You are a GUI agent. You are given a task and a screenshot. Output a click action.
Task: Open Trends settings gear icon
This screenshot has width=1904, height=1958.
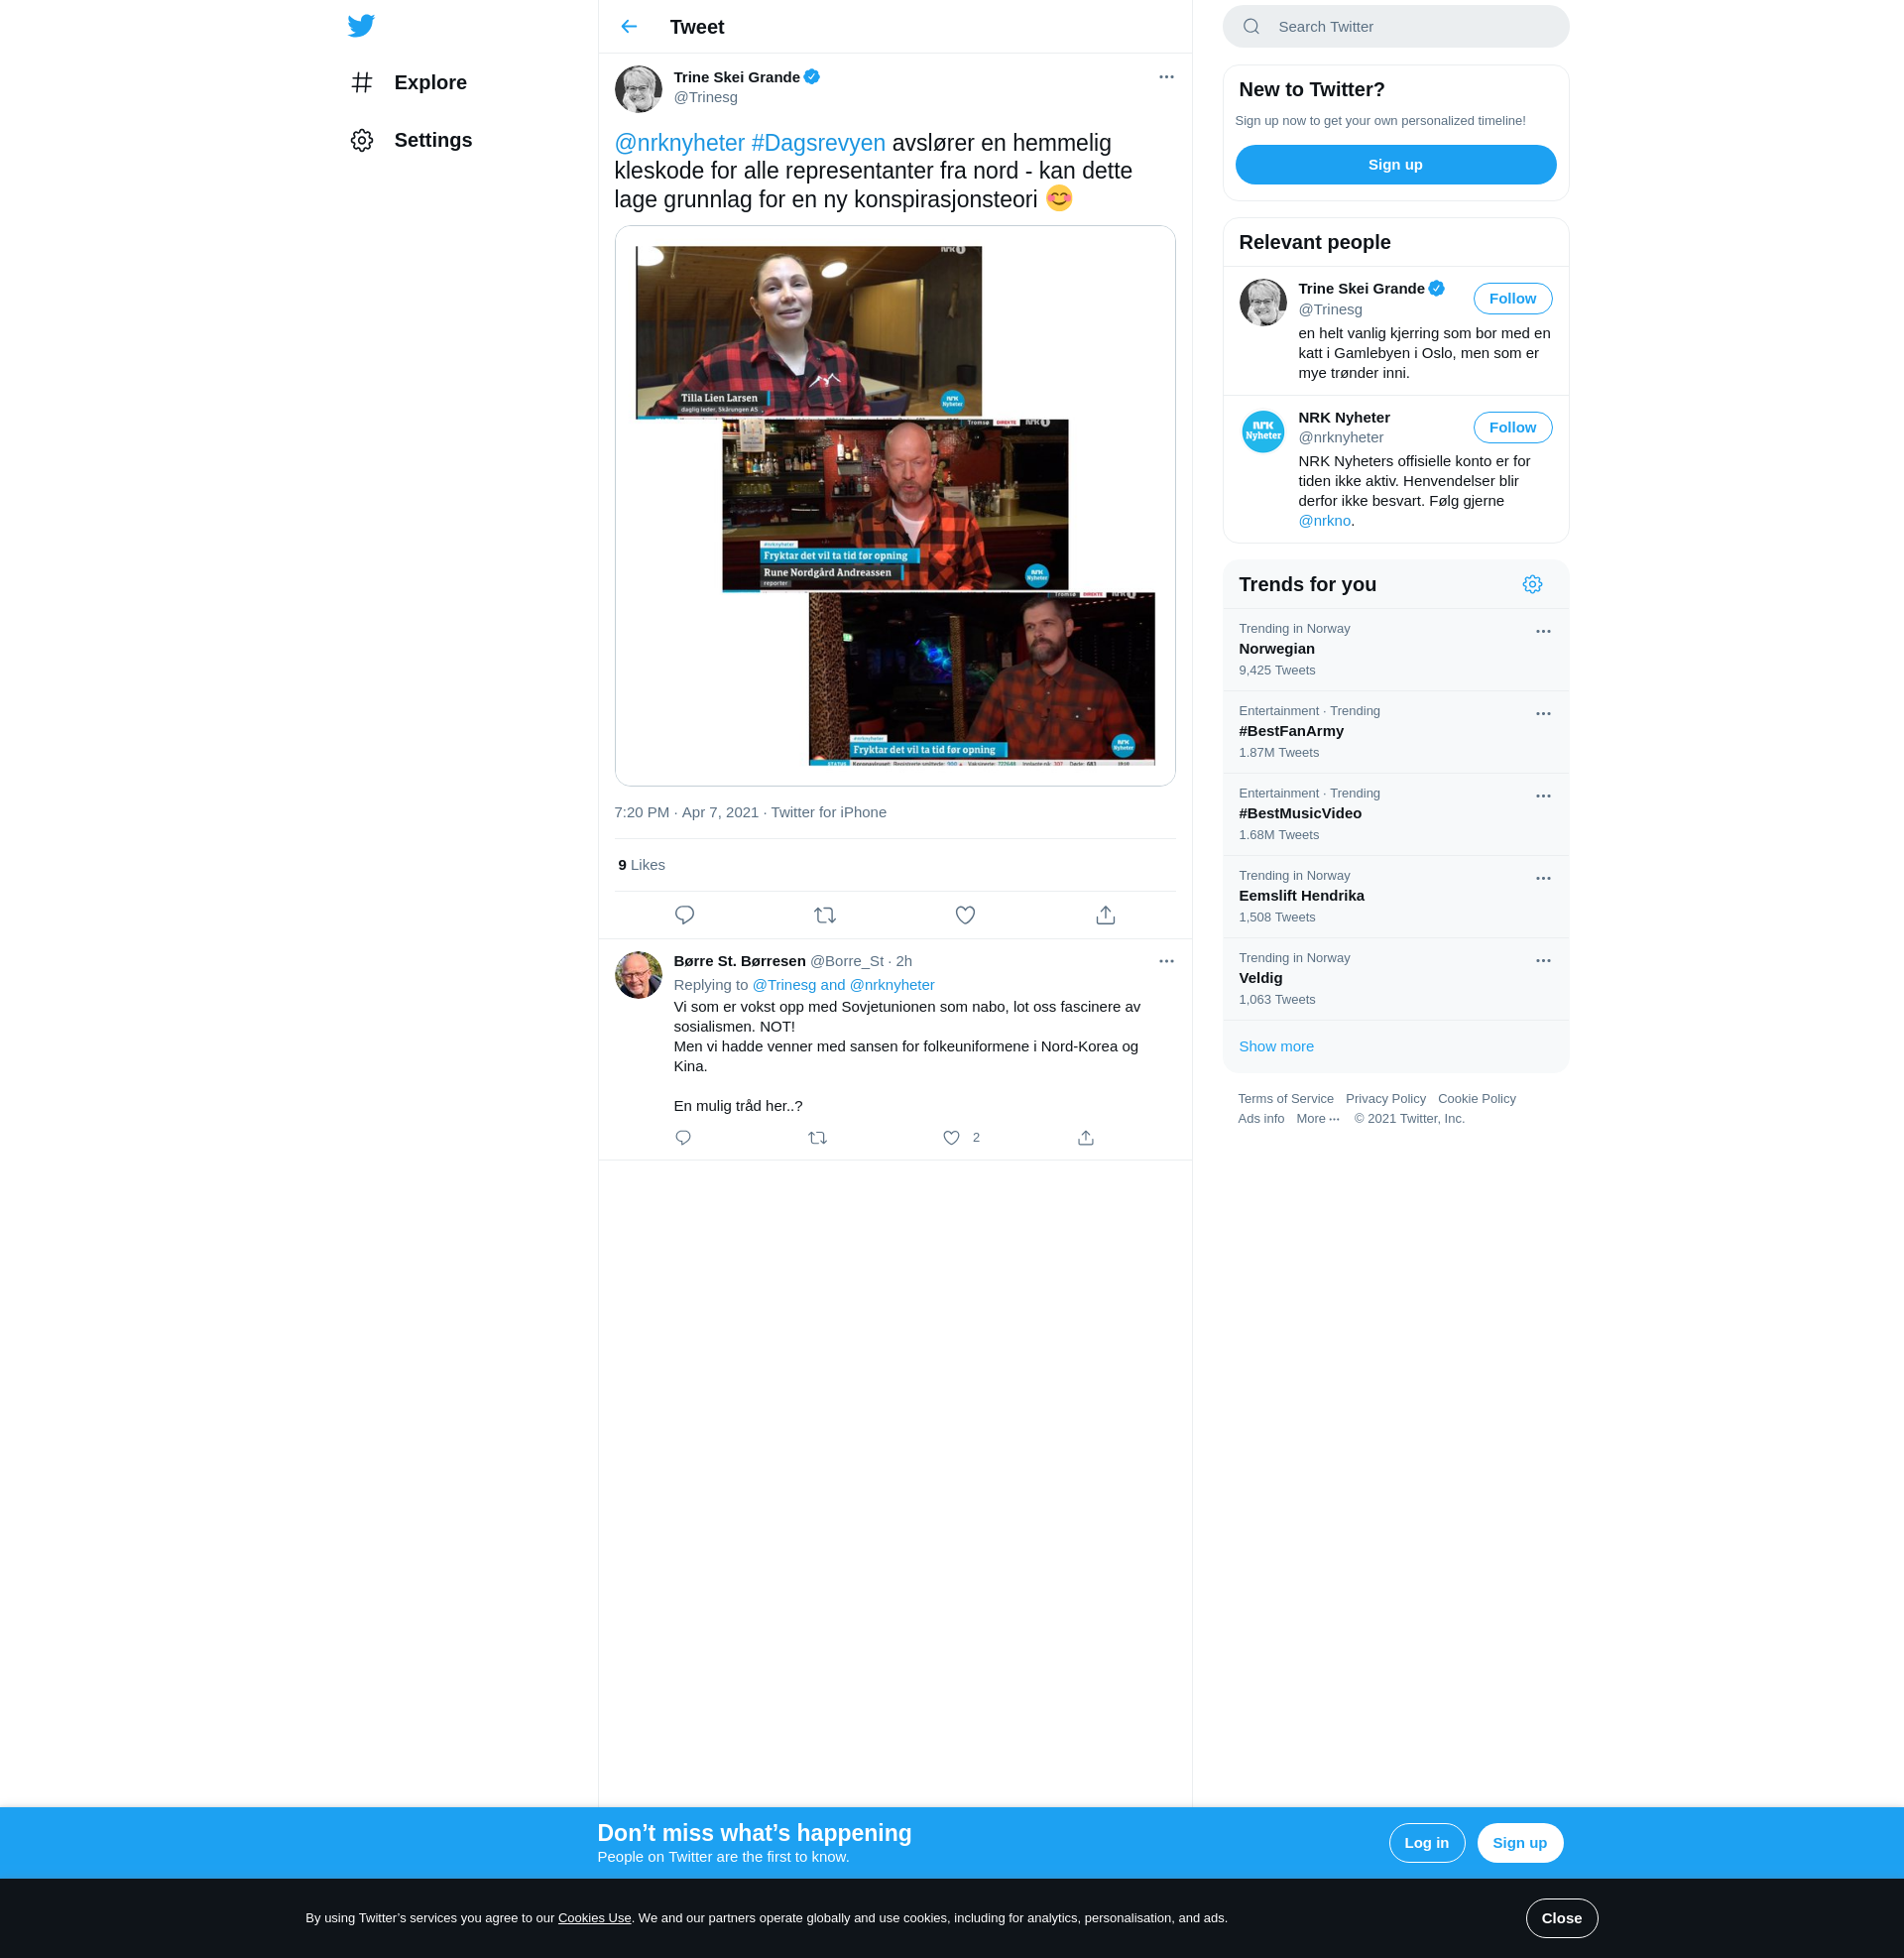[1531, 584]
